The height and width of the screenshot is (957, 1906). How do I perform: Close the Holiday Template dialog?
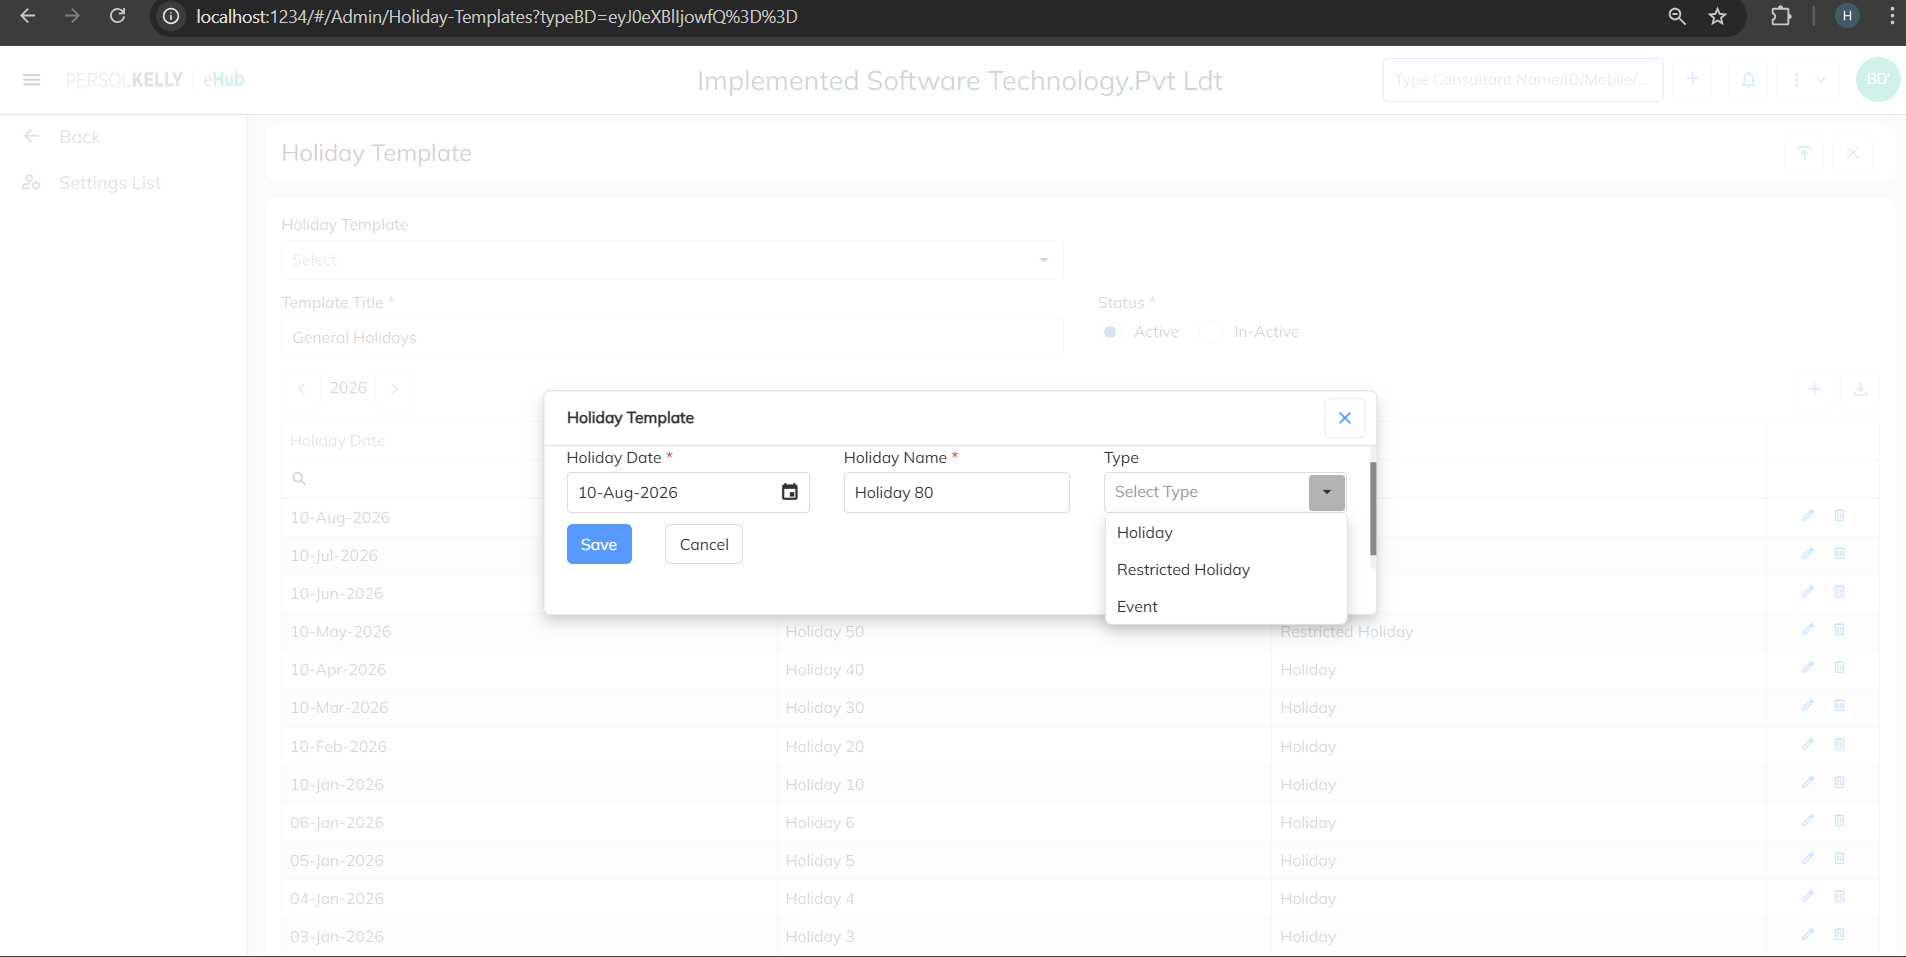1344,418
